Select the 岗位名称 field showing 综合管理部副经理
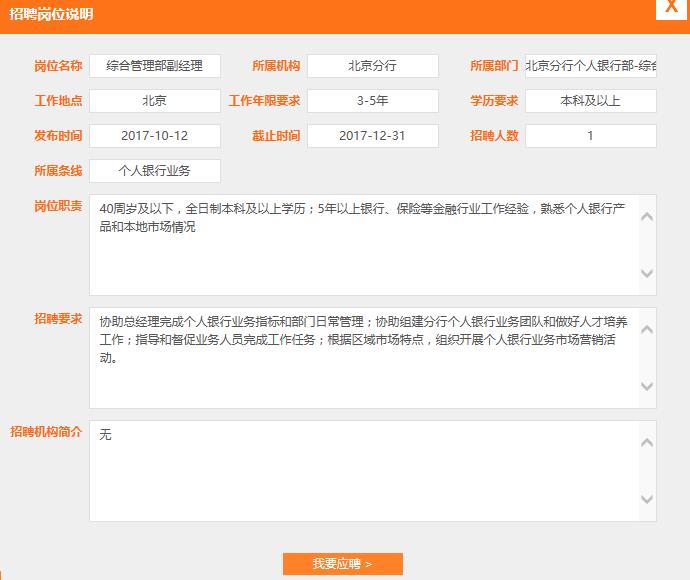Image resolution: width=690 pixels, height=580 pixels. pos(154,66)
